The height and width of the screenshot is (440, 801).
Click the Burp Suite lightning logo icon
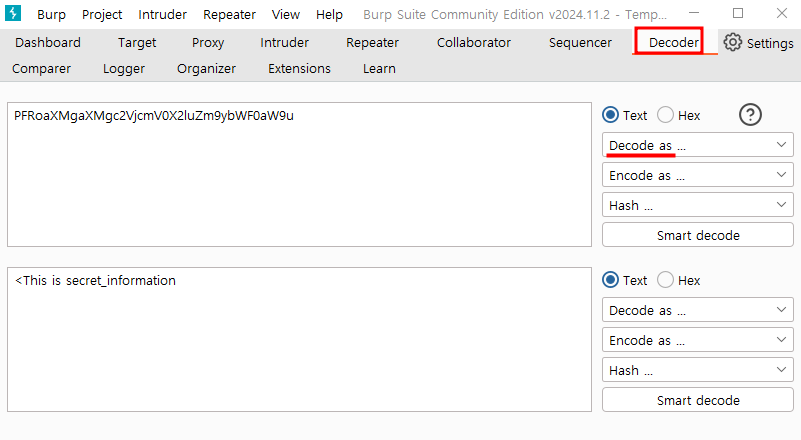click(x=13, y=13)
